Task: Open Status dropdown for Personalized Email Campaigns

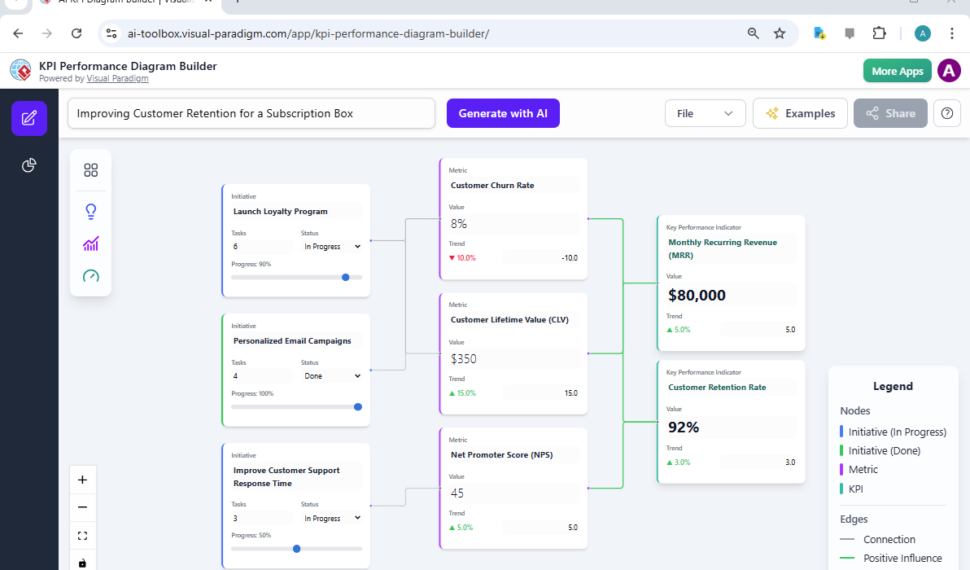Action: tap(332, 376)
